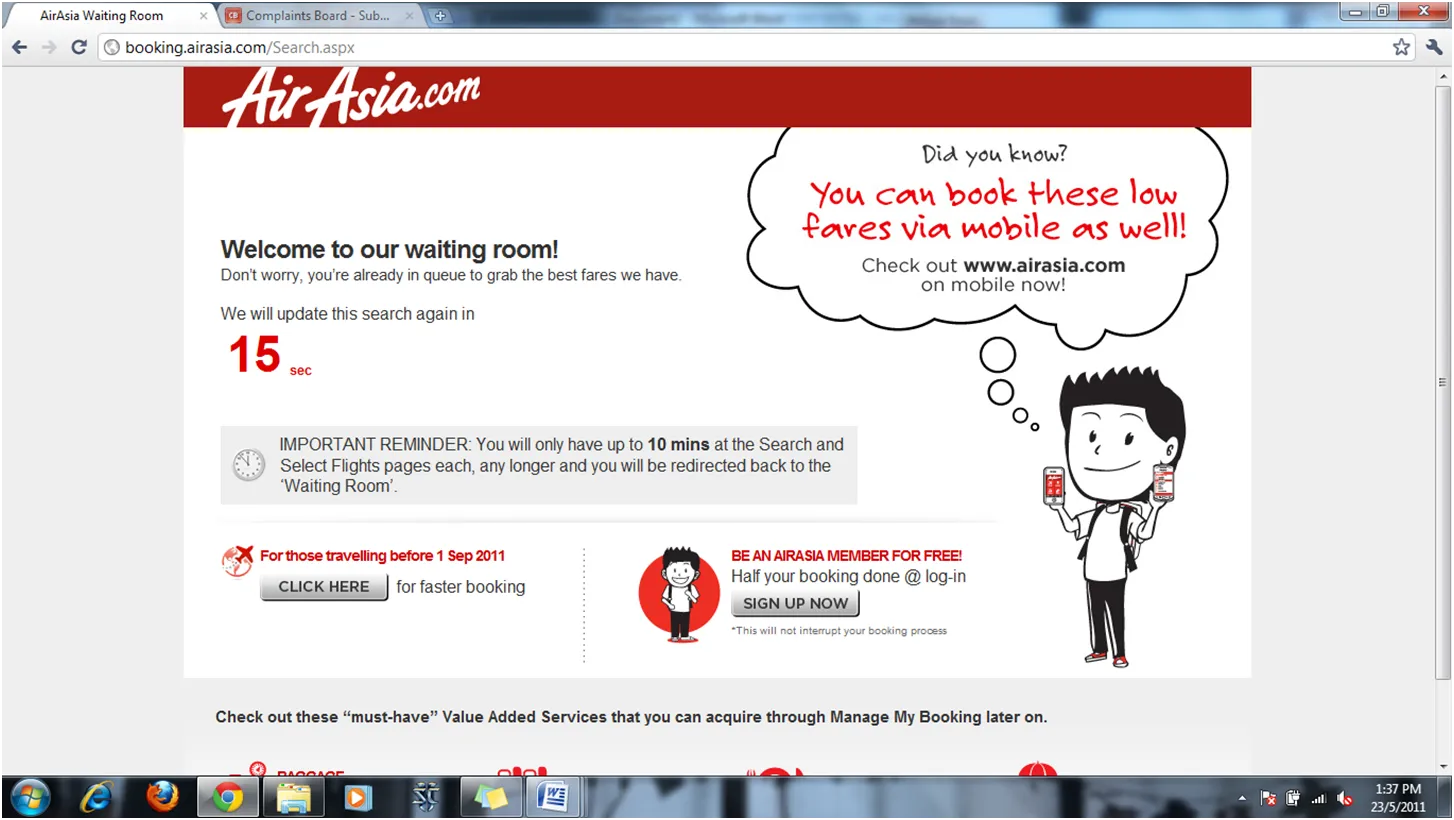Open Windows Media Player from taskbar
The width and height of the screenshot is (1454, 820).
[x=357, y=797]
